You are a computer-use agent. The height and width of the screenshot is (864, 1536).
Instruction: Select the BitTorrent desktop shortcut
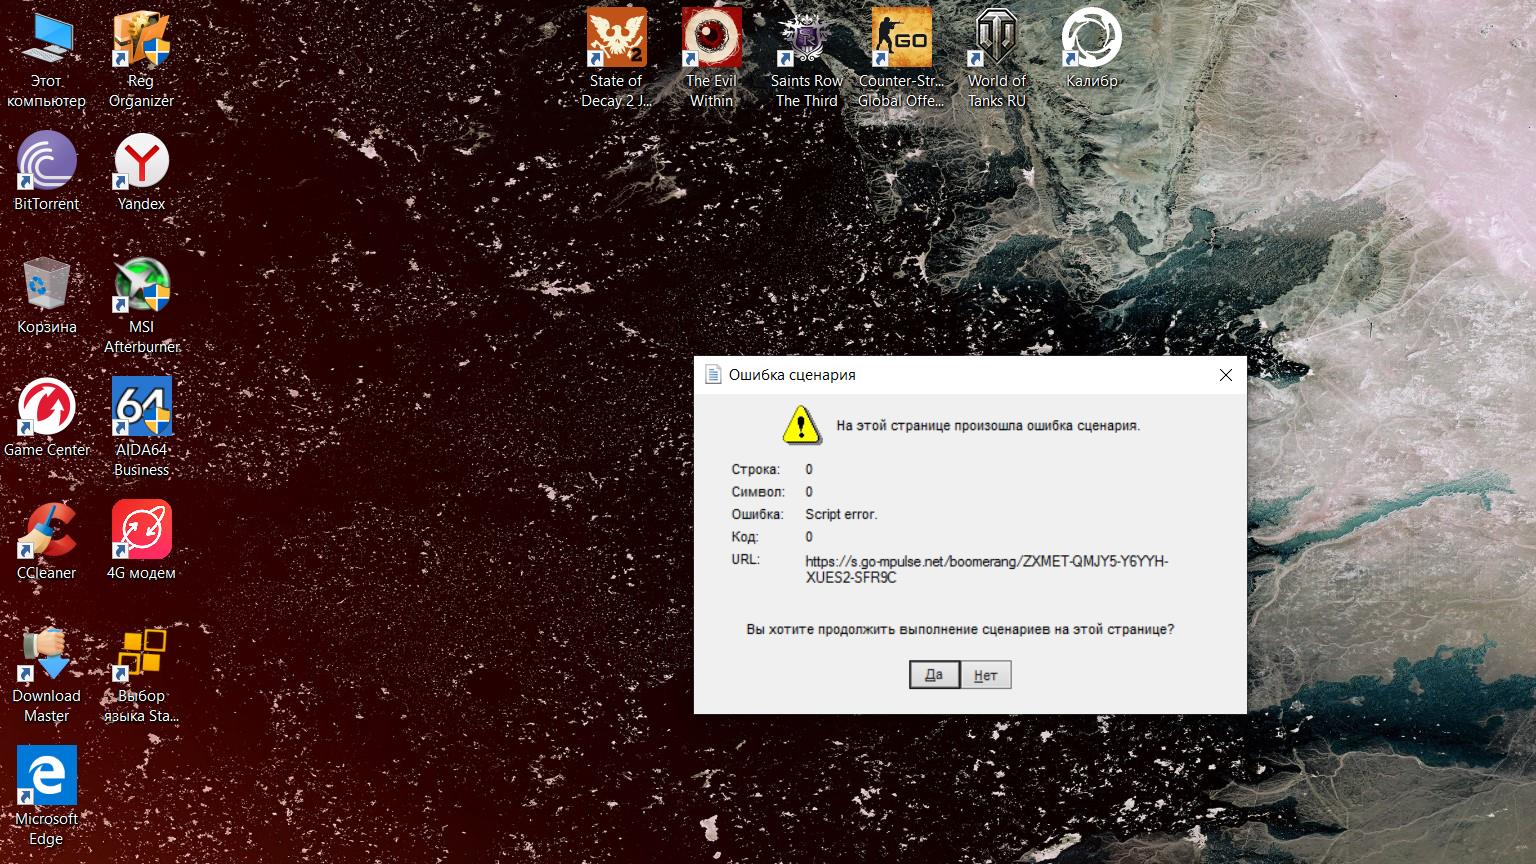(46, 172)
